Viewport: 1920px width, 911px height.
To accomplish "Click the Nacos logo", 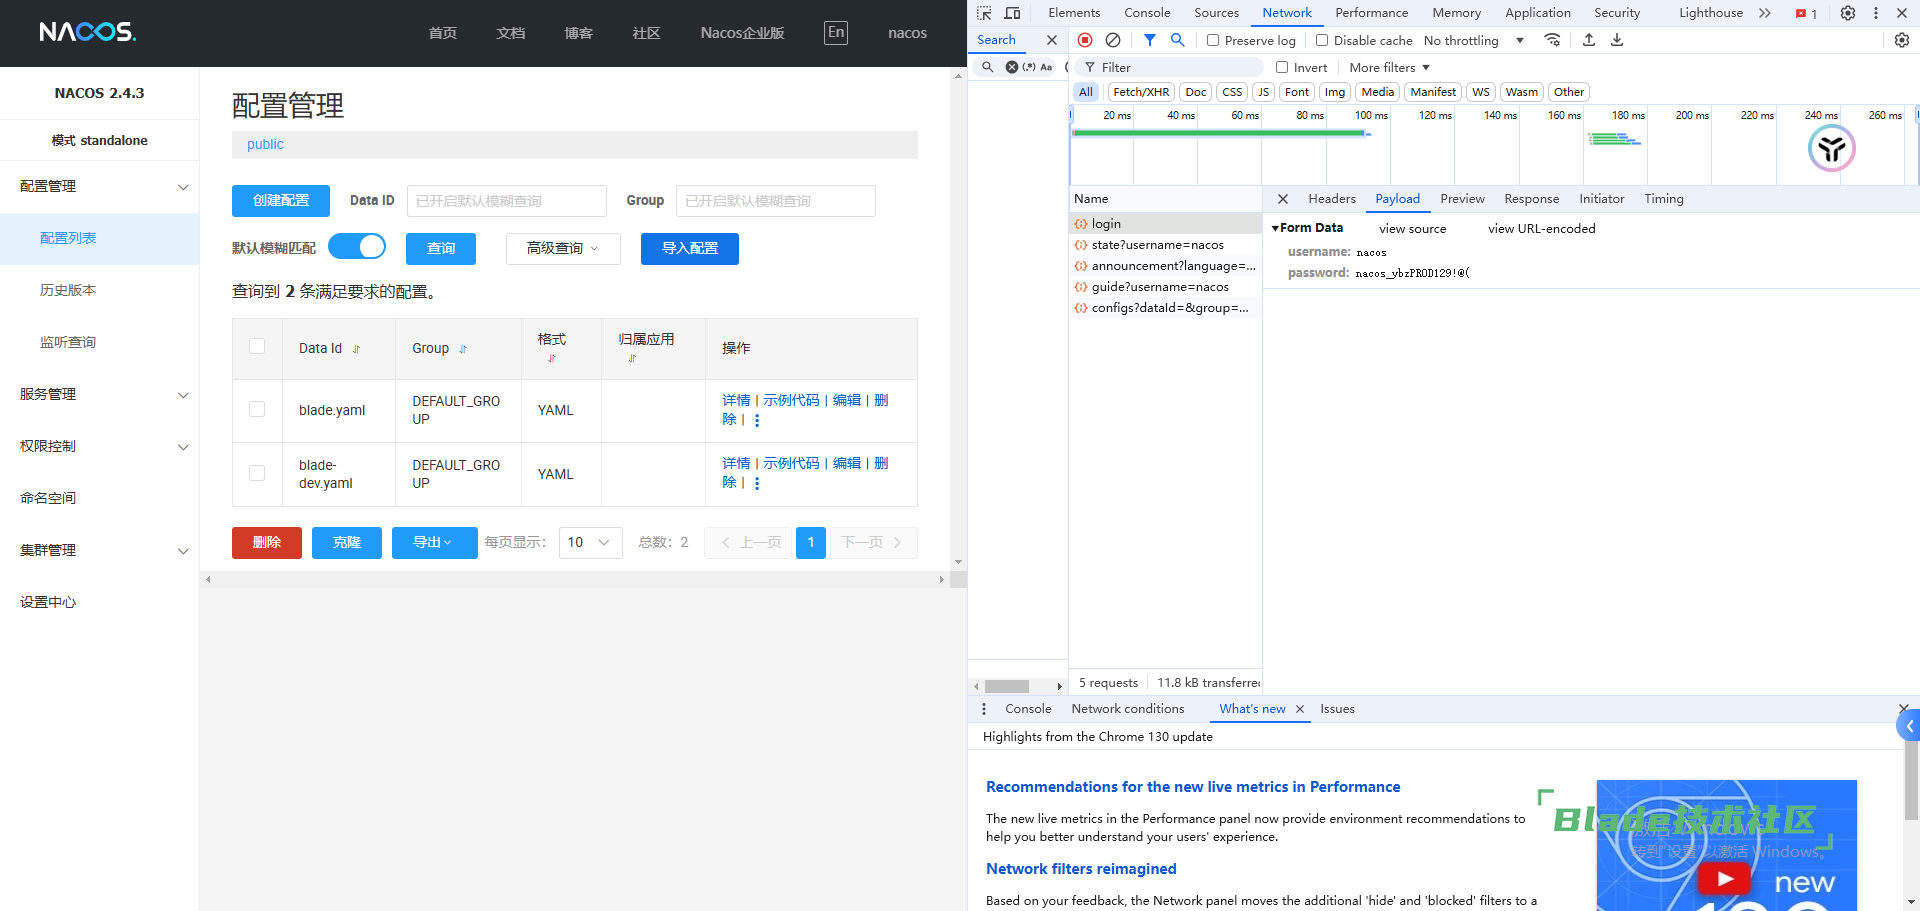I will coord(88,32).
